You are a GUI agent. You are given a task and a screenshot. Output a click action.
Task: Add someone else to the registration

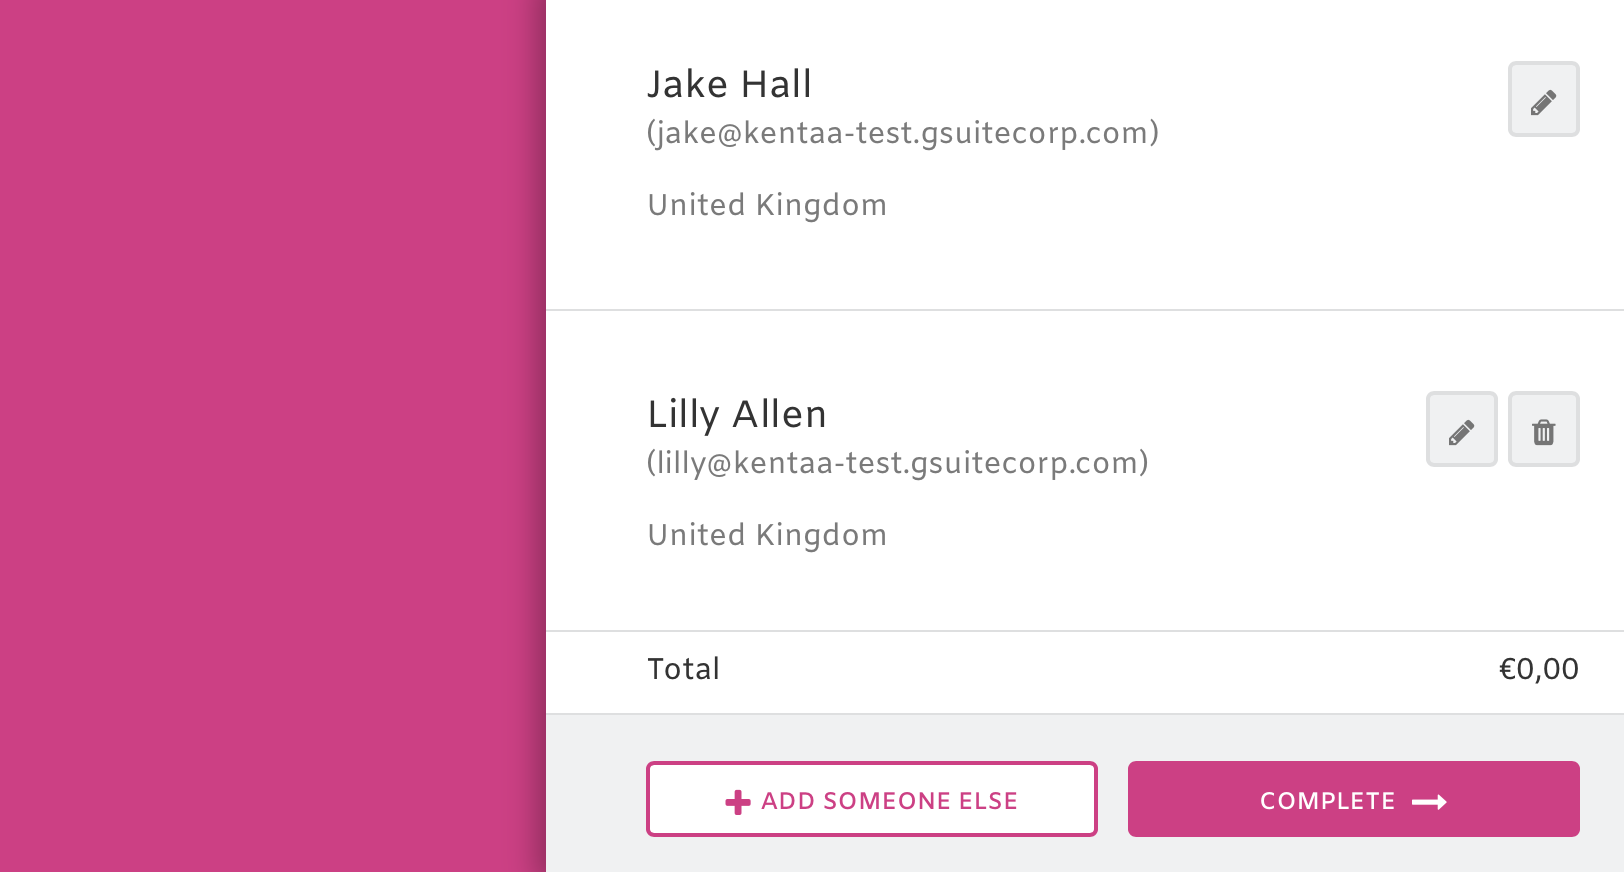(x=871, y=799)
